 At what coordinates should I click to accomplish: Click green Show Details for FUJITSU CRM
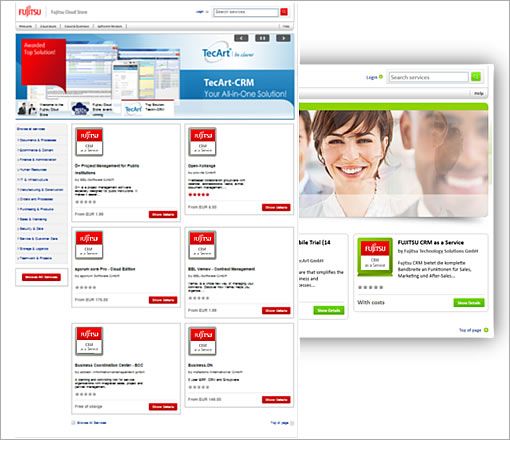[469, 303]
